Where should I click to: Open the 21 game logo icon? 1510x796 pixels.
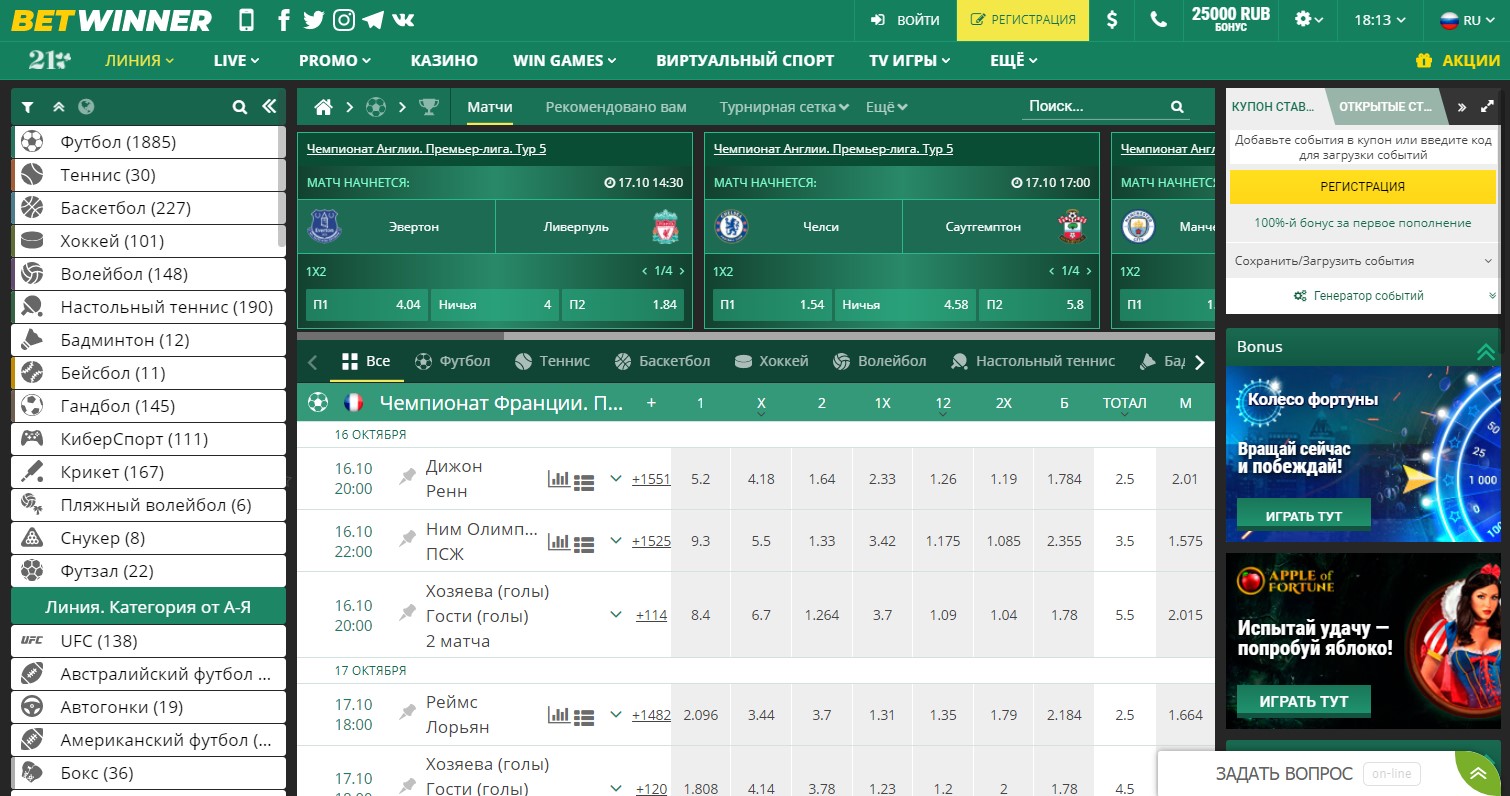click(x=49, y=60)
